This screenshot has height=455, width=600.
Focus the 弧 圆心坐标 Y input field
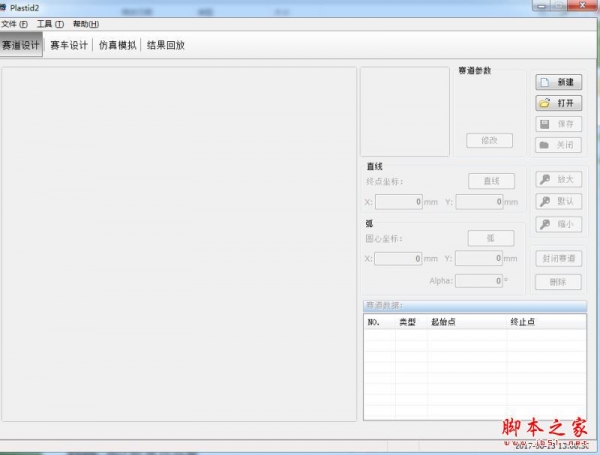tap(479, 258)
